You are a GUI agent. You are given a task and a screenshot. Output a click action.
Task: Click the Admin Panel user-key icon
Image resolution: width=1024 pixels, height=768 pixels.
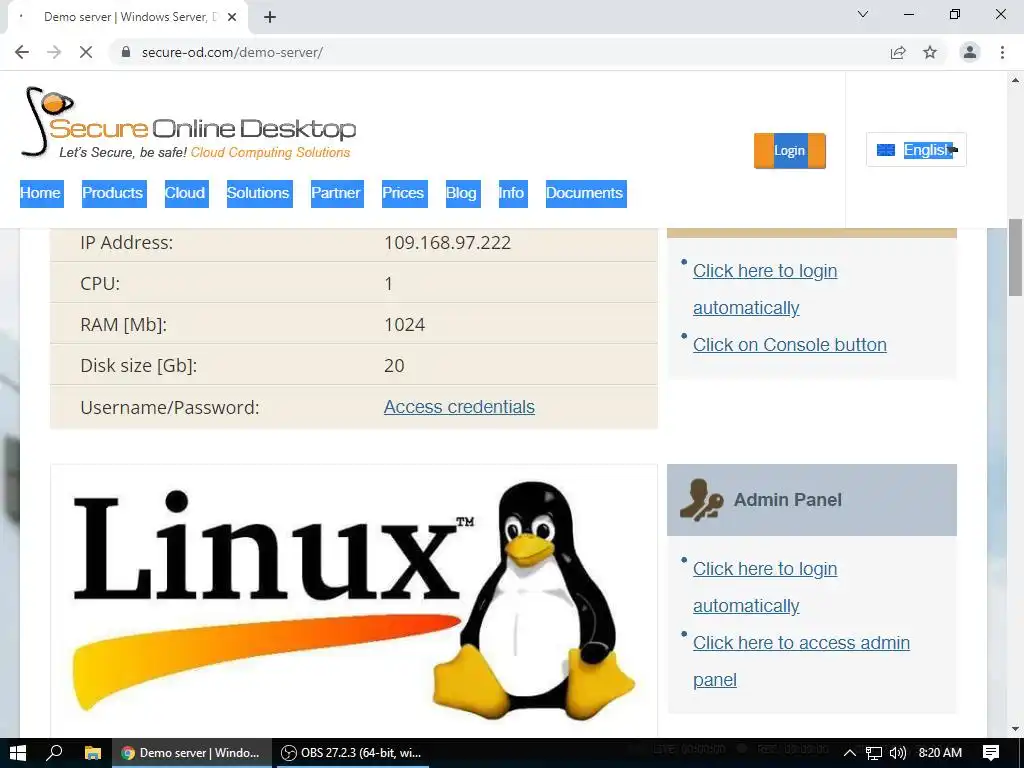[x=701, y=500]
